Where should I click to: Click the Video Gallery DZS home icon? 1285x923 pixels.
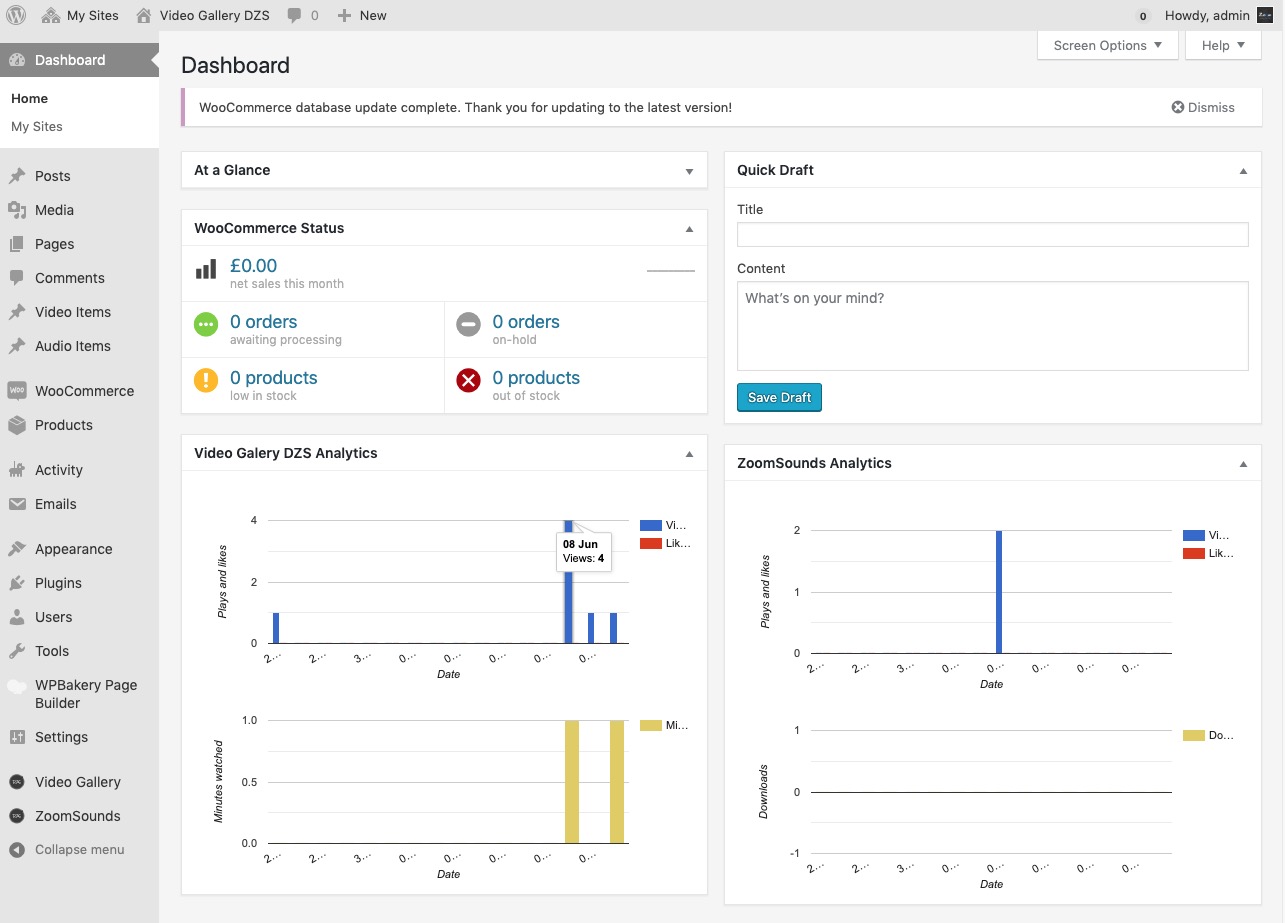(144, 15)
